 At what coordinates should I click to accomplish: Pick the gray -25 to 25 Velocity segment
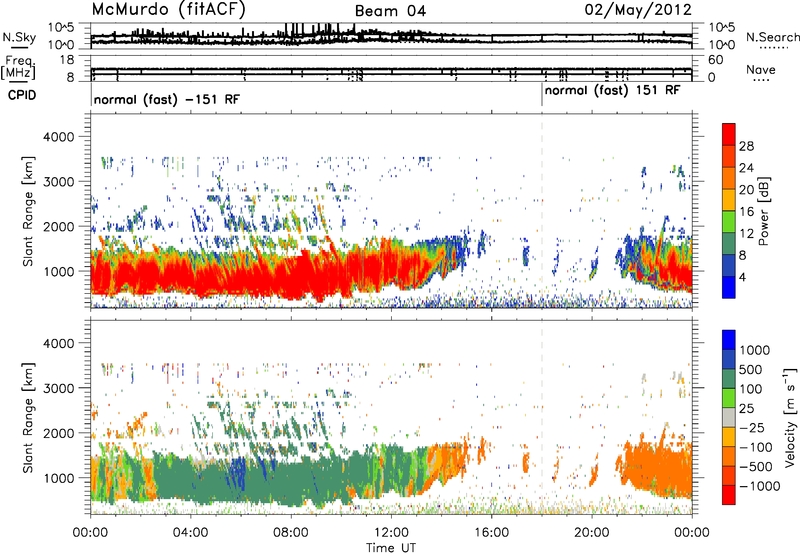click(729, 417)
